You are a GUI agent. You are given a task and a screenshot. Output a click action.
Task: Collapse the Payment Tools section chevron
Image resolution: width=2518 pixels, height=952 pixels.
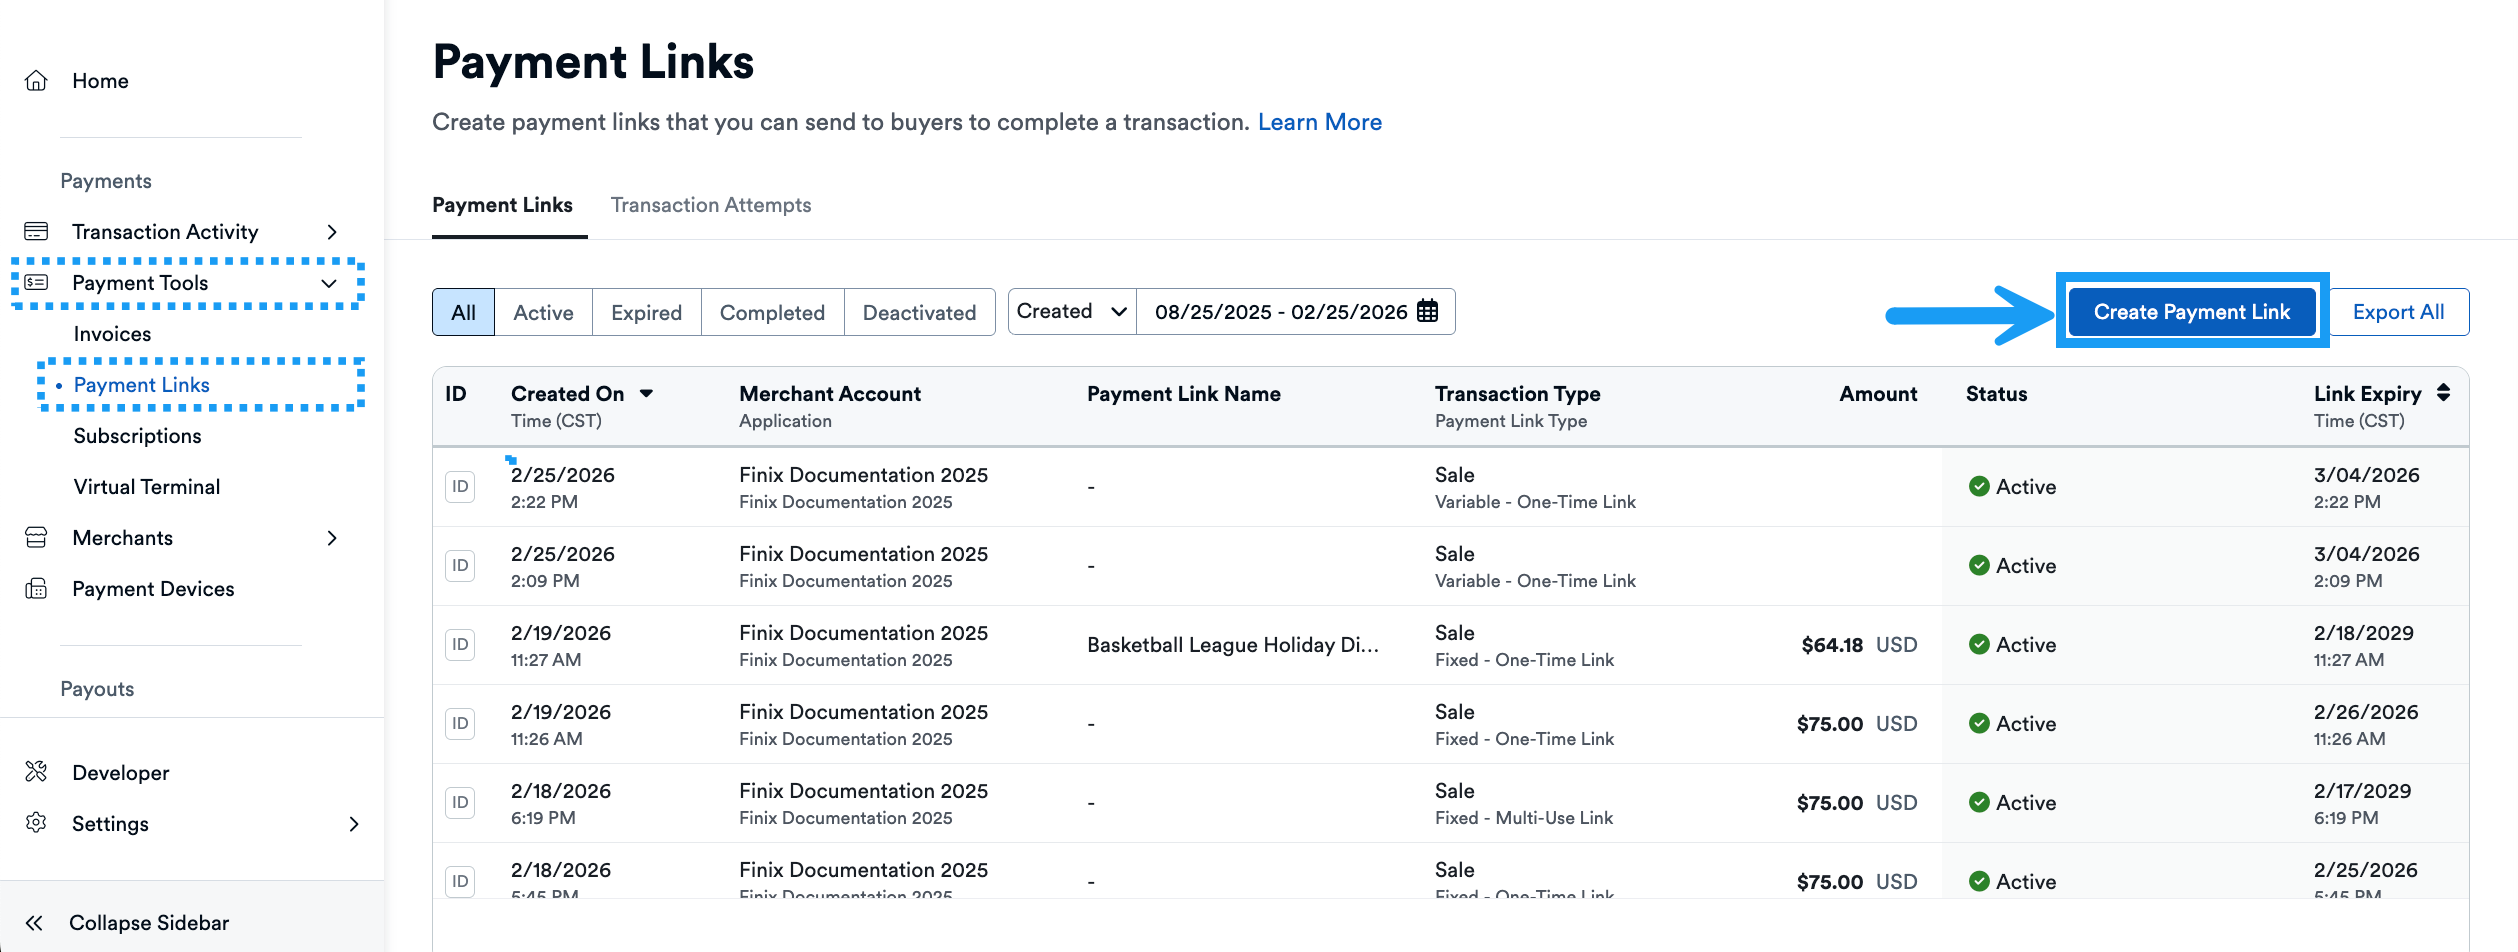(x=329, y=283)
